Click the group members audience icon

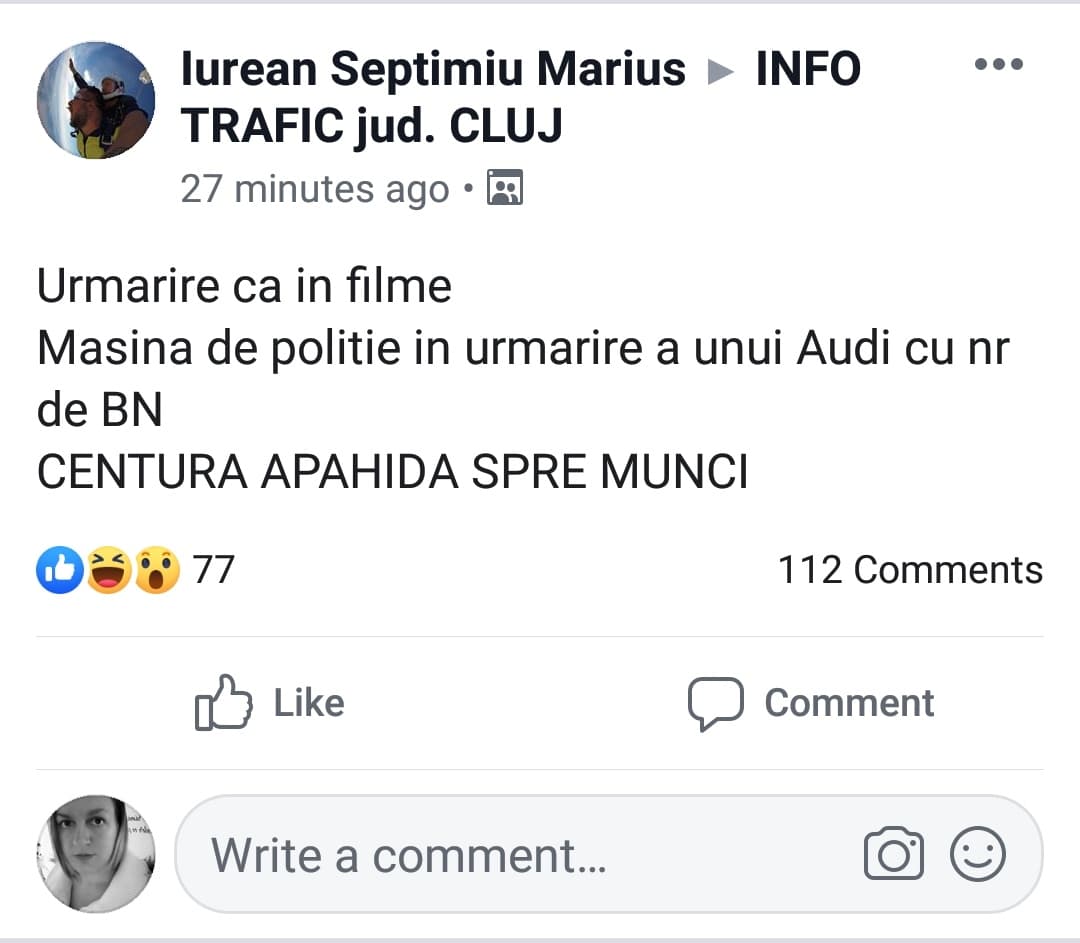[x=505, y=188]
